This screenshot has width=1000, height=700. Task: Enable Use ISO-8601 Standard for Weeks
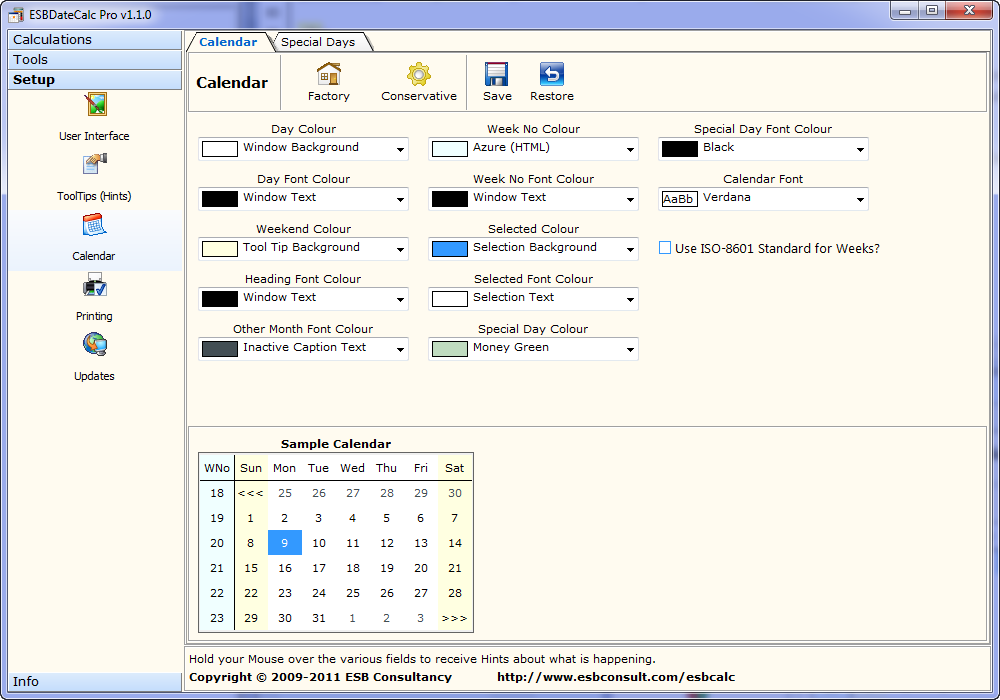[x=665, y=248]
